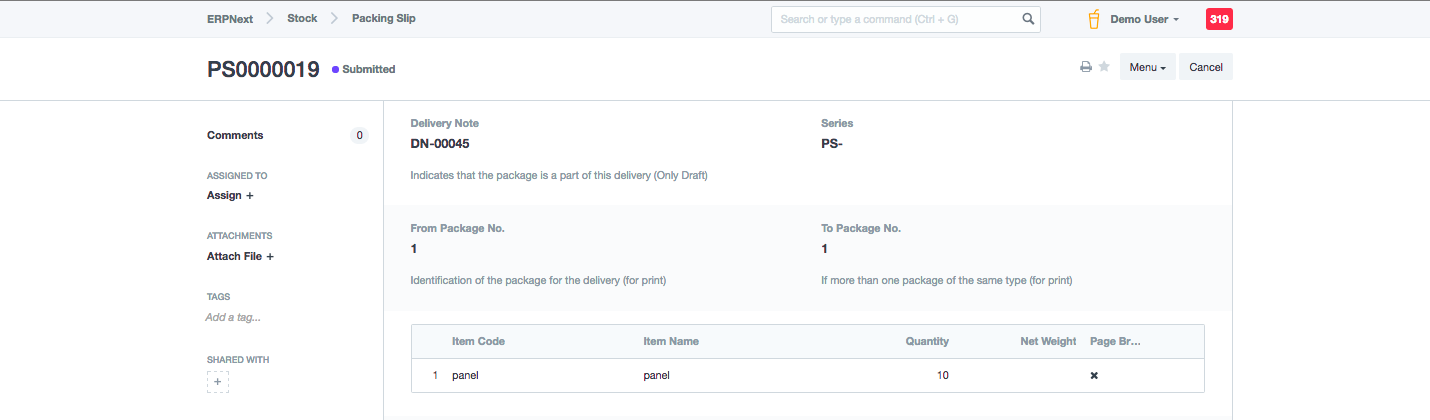
Task: Expand the Menu dropdown button
Action: click(1147, 67)
